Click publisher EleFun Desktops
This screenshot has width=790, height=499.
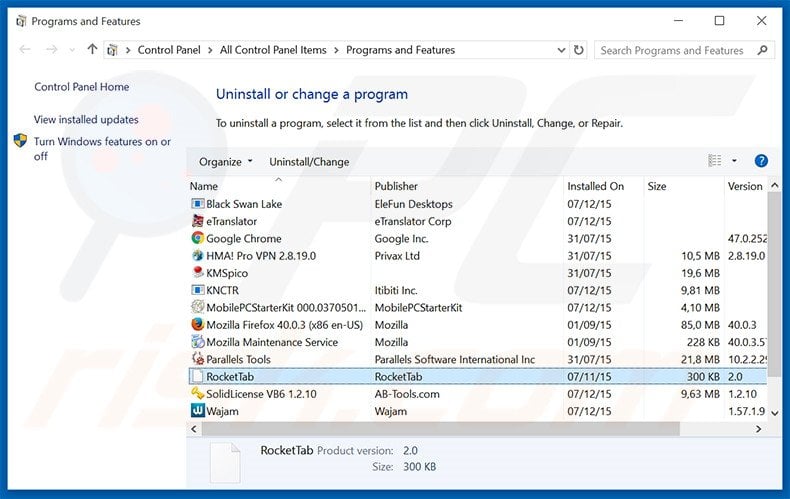413,204
